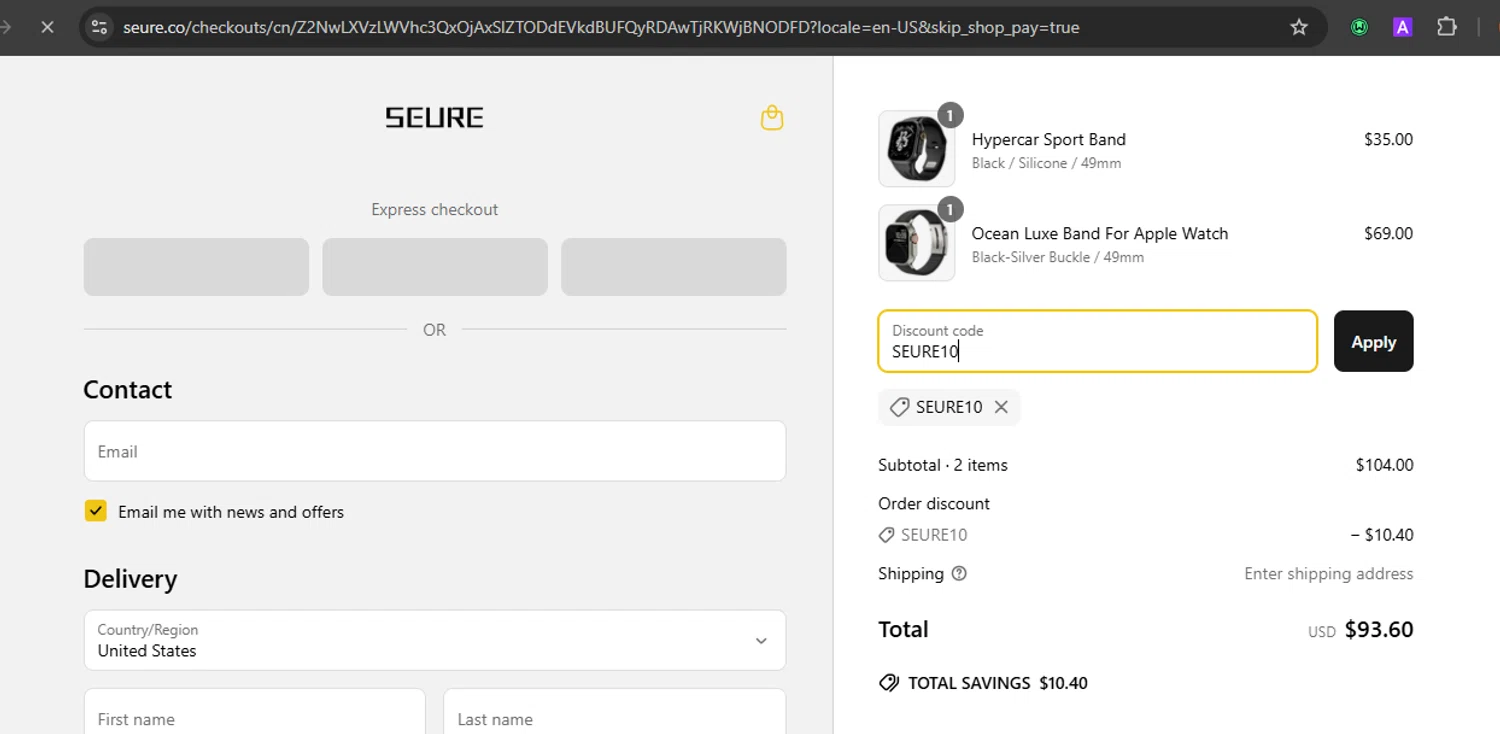Uncheck Email me with news and offers
This screenshot has height=734, width=1500.
(x=95, y=511)
